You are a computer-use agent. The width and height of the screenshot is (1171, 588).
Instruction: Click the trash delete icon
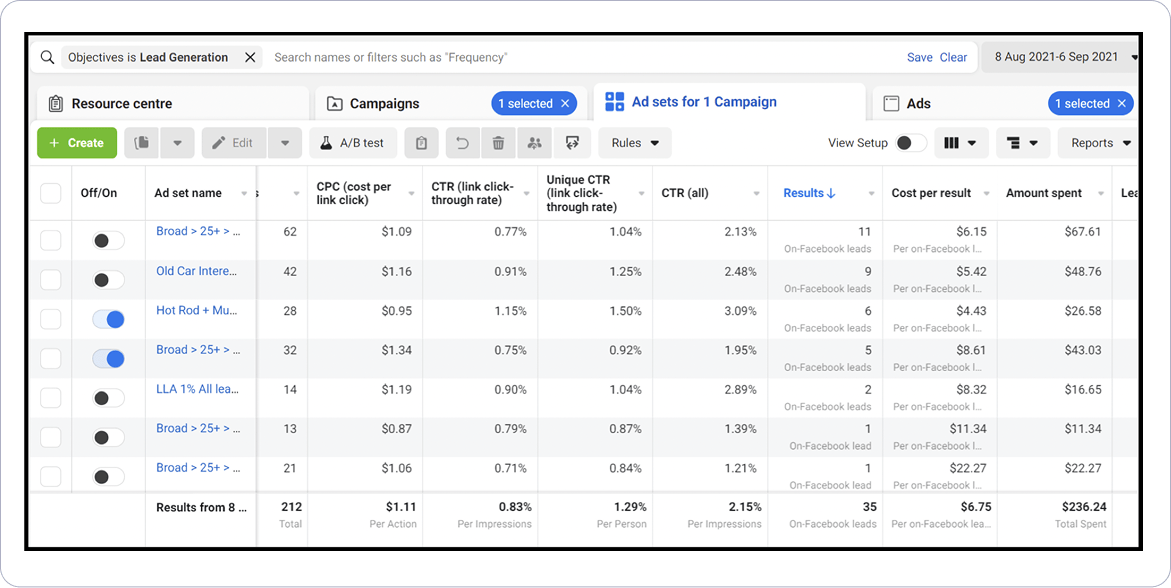pos(498,143)
